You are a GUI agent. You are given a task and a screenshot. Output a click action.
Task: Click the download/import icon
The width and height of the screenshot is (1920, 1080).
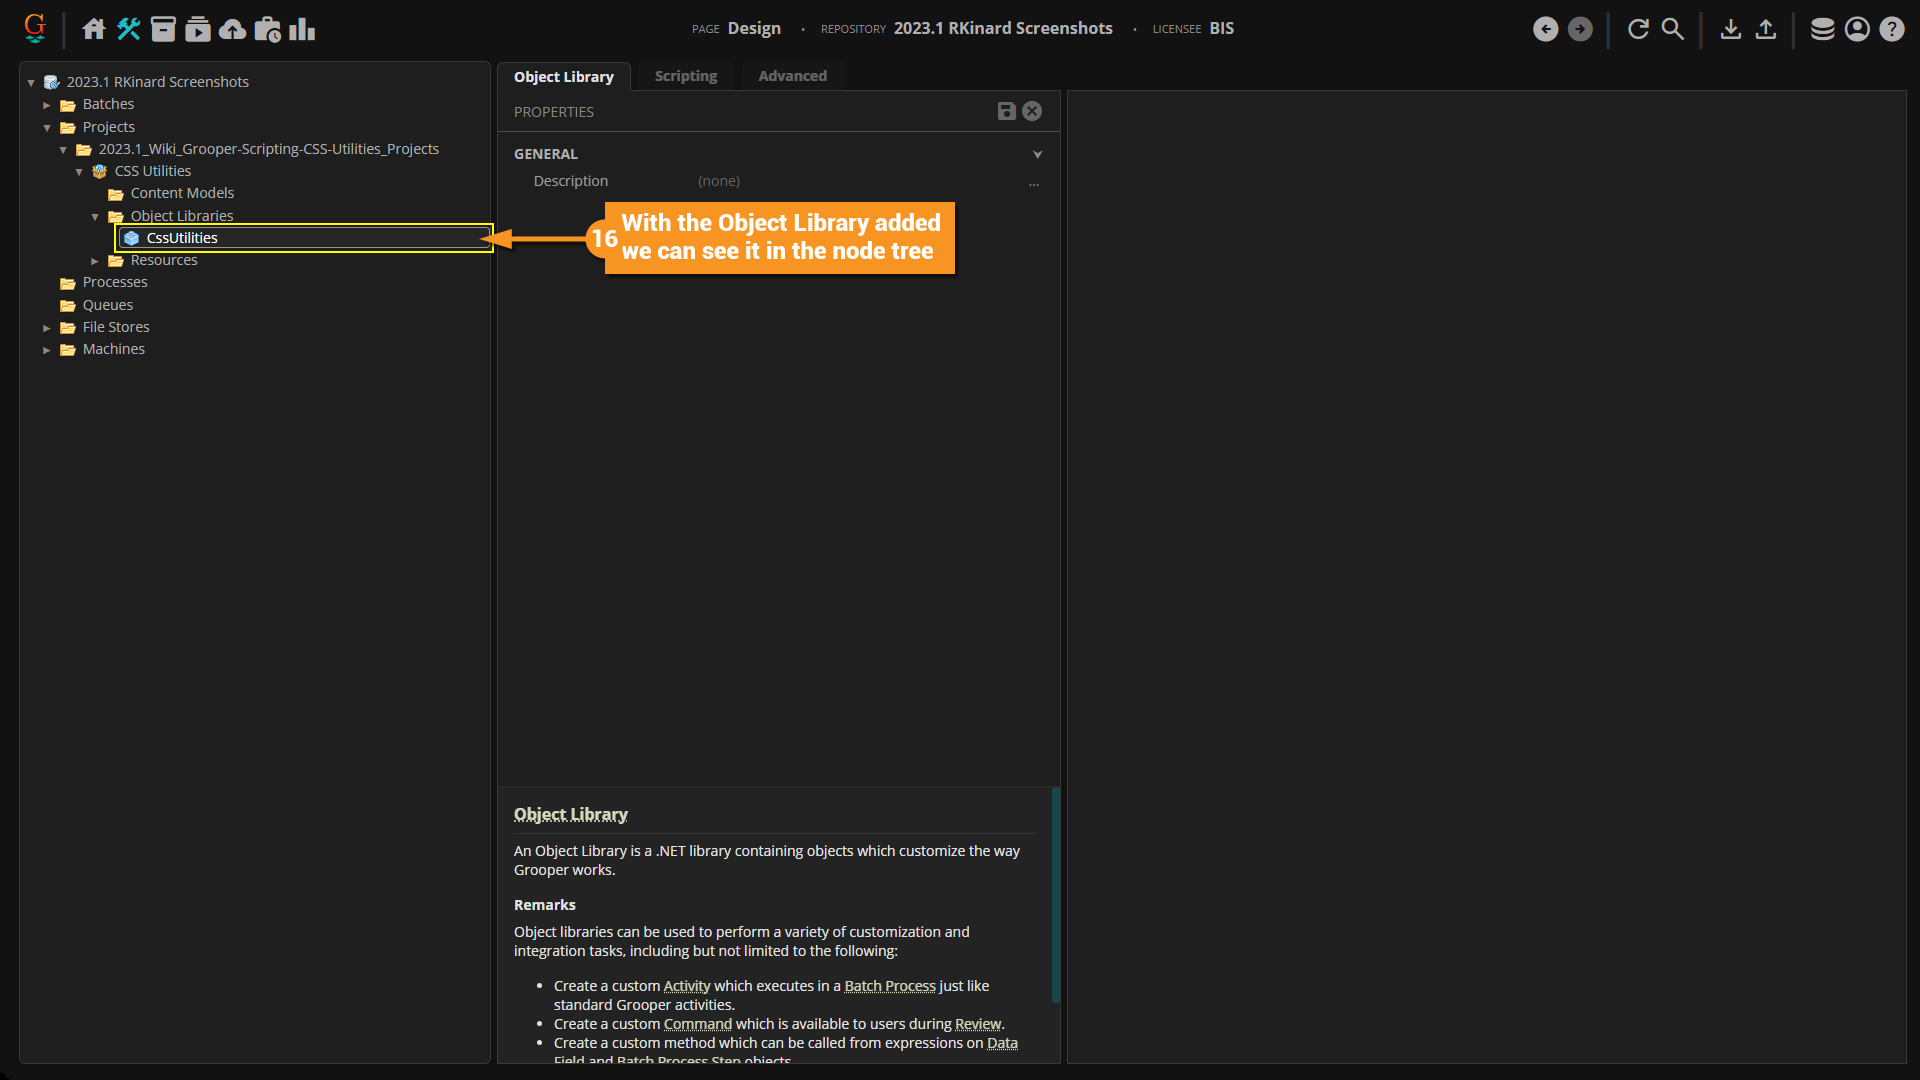pos(1731,29)
